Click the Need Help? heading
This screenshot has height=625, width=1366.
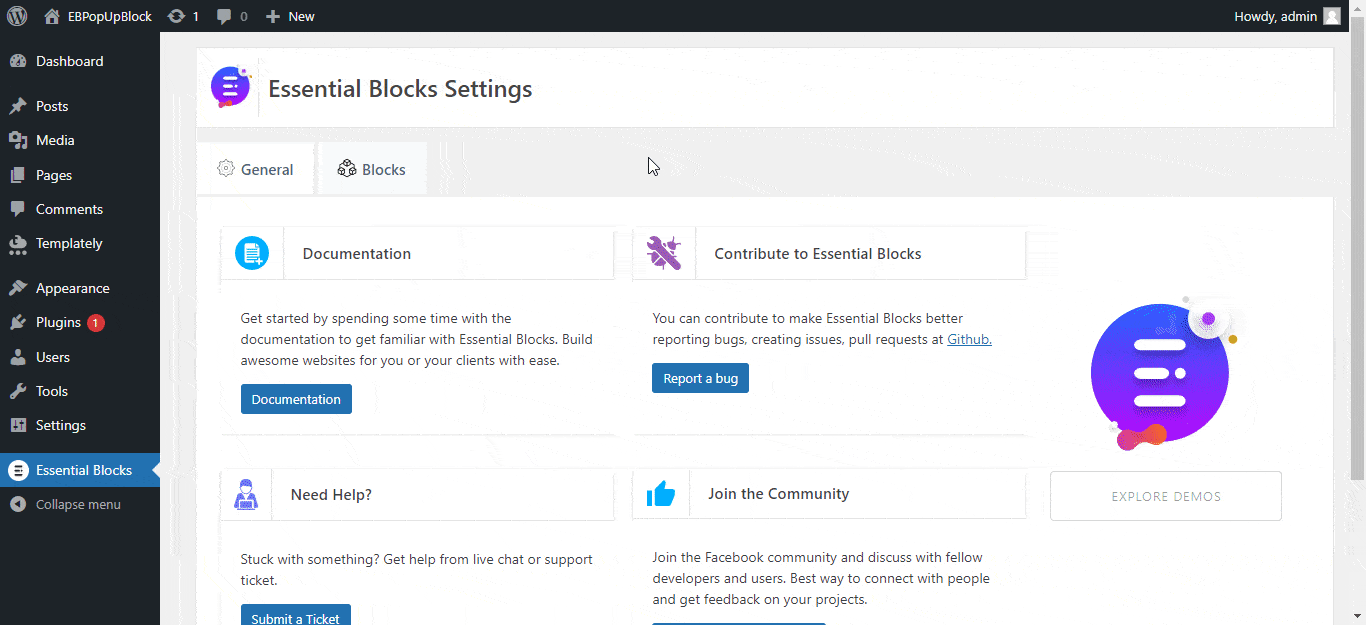331,494
